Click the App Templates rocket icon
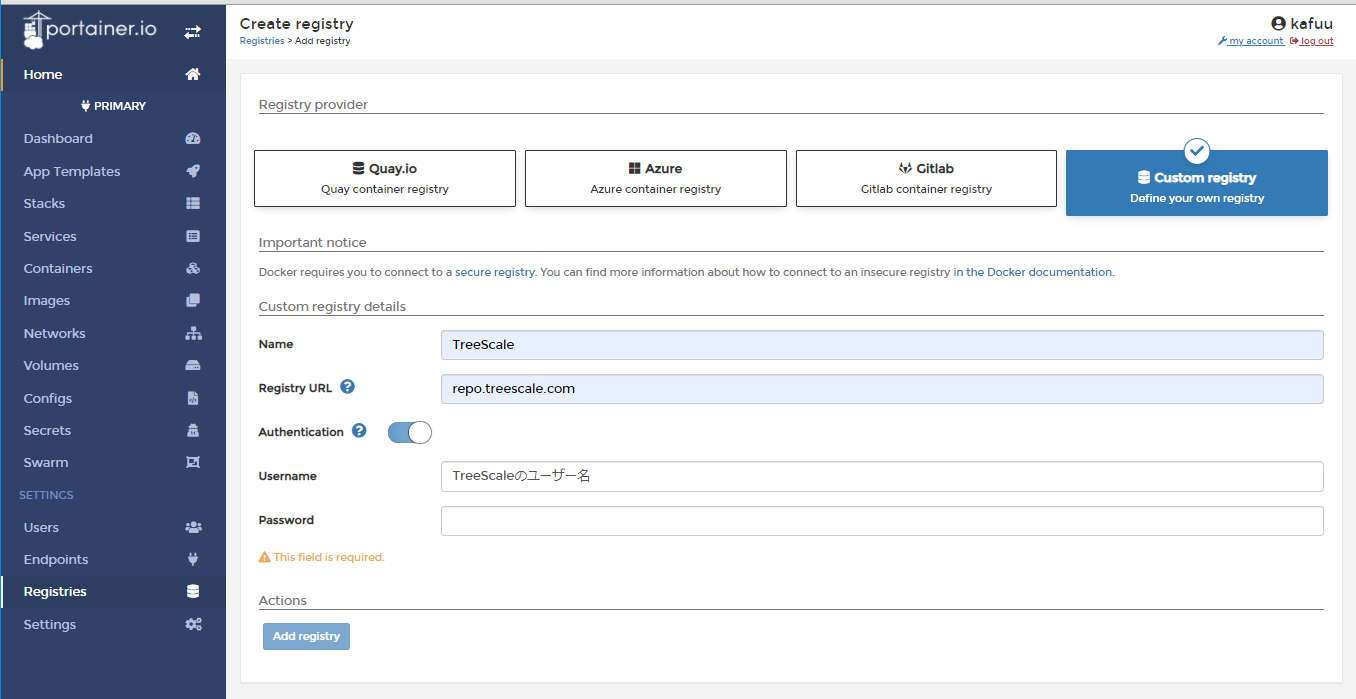This screenshot has height=699, width=1356. (x=193, y=171)
